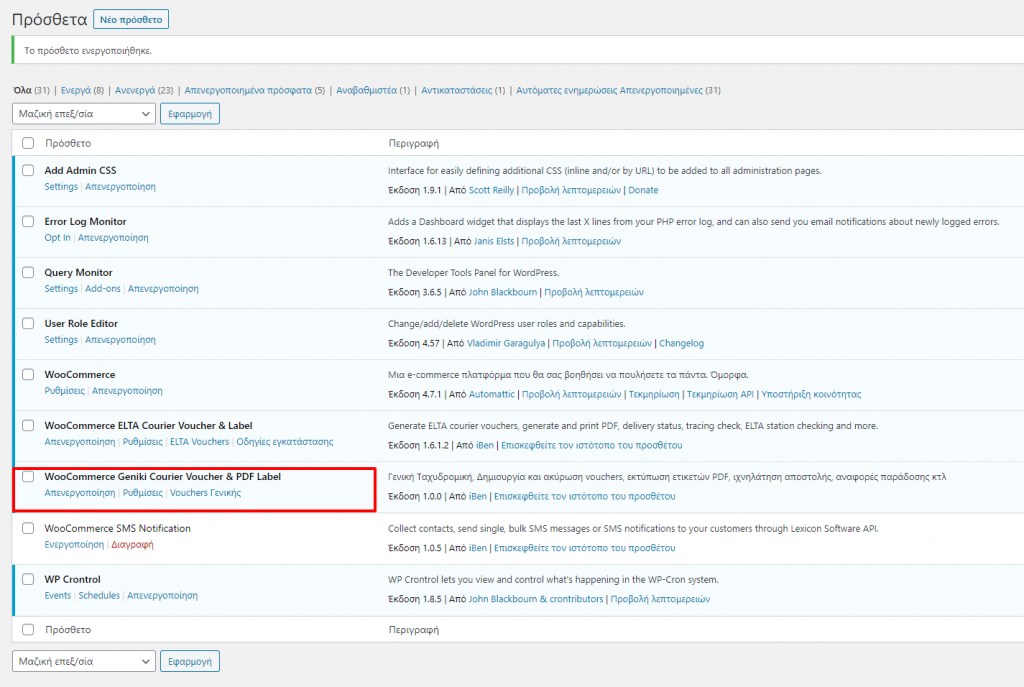Open Οδηγίες εγκατάστασης link

(285, 441)
